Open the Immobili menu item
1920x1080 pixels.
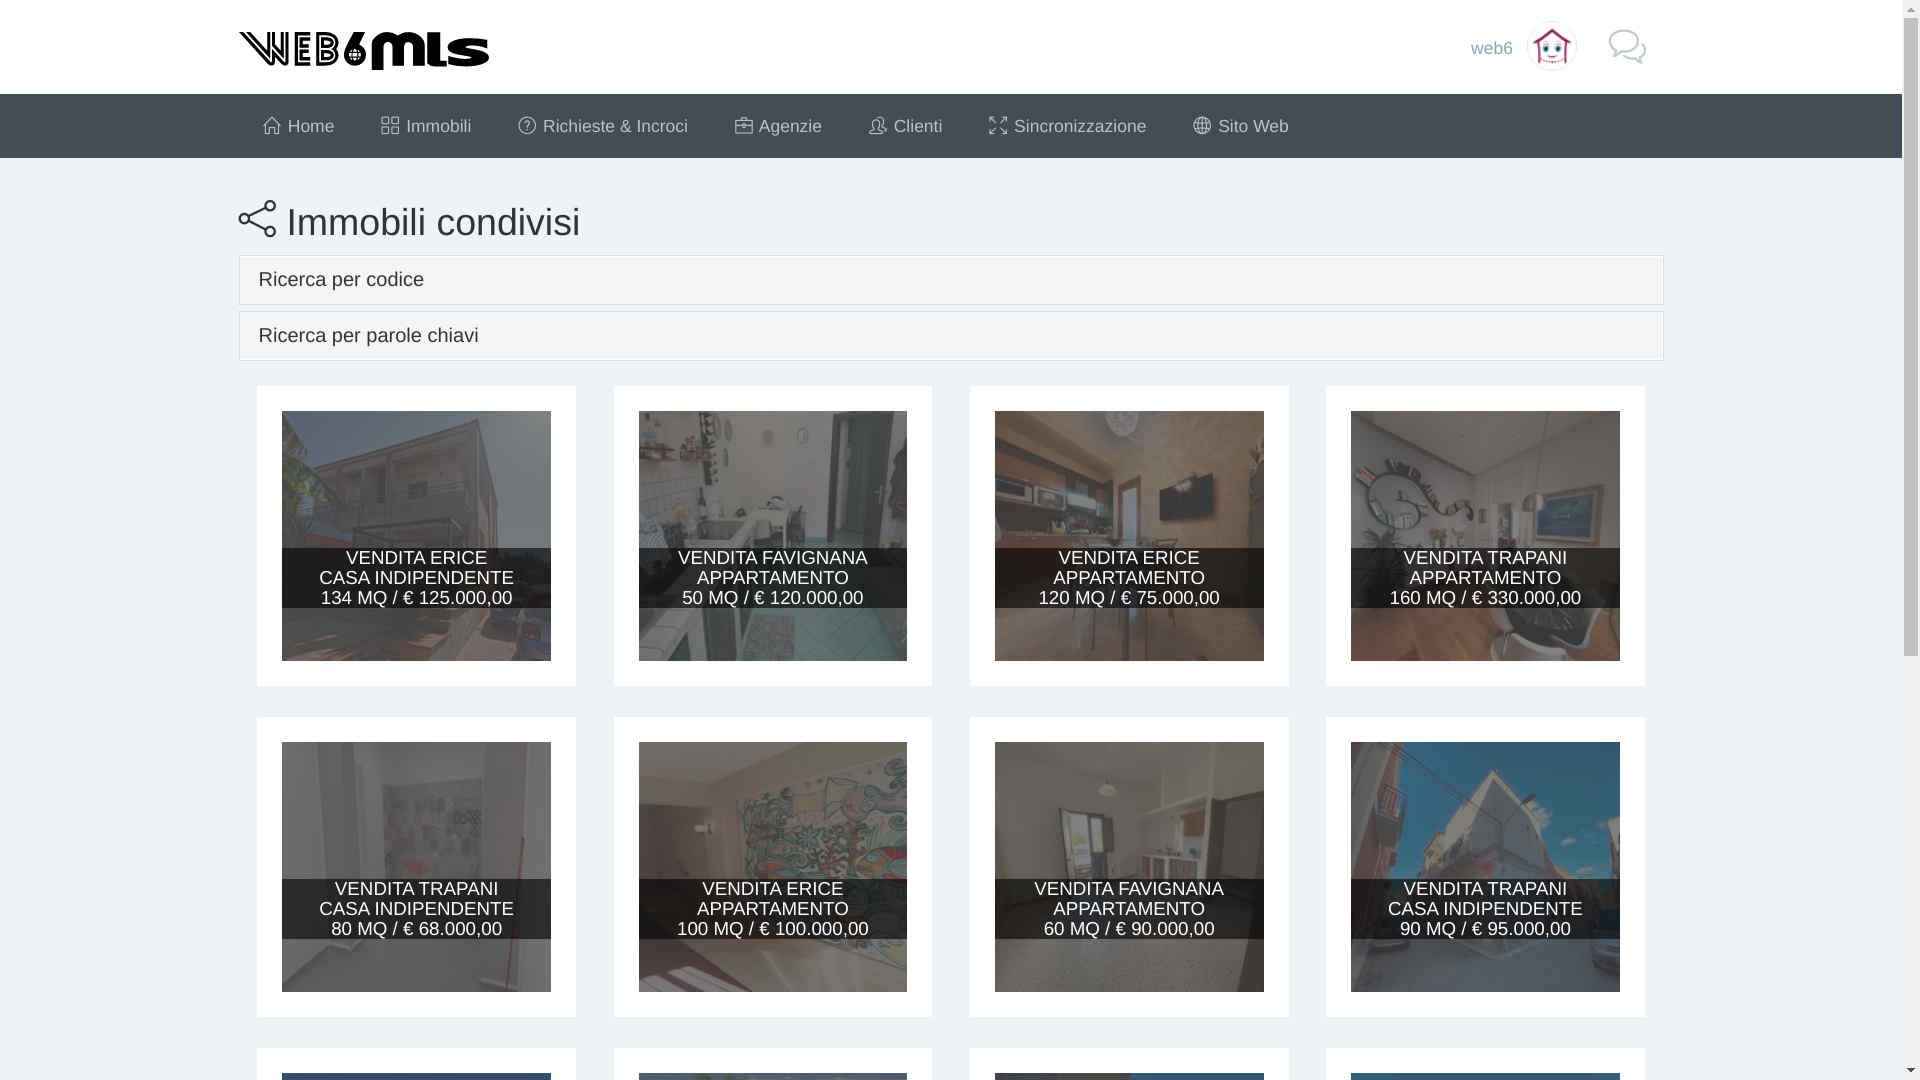pyautogui.click(x=426, y=126)
